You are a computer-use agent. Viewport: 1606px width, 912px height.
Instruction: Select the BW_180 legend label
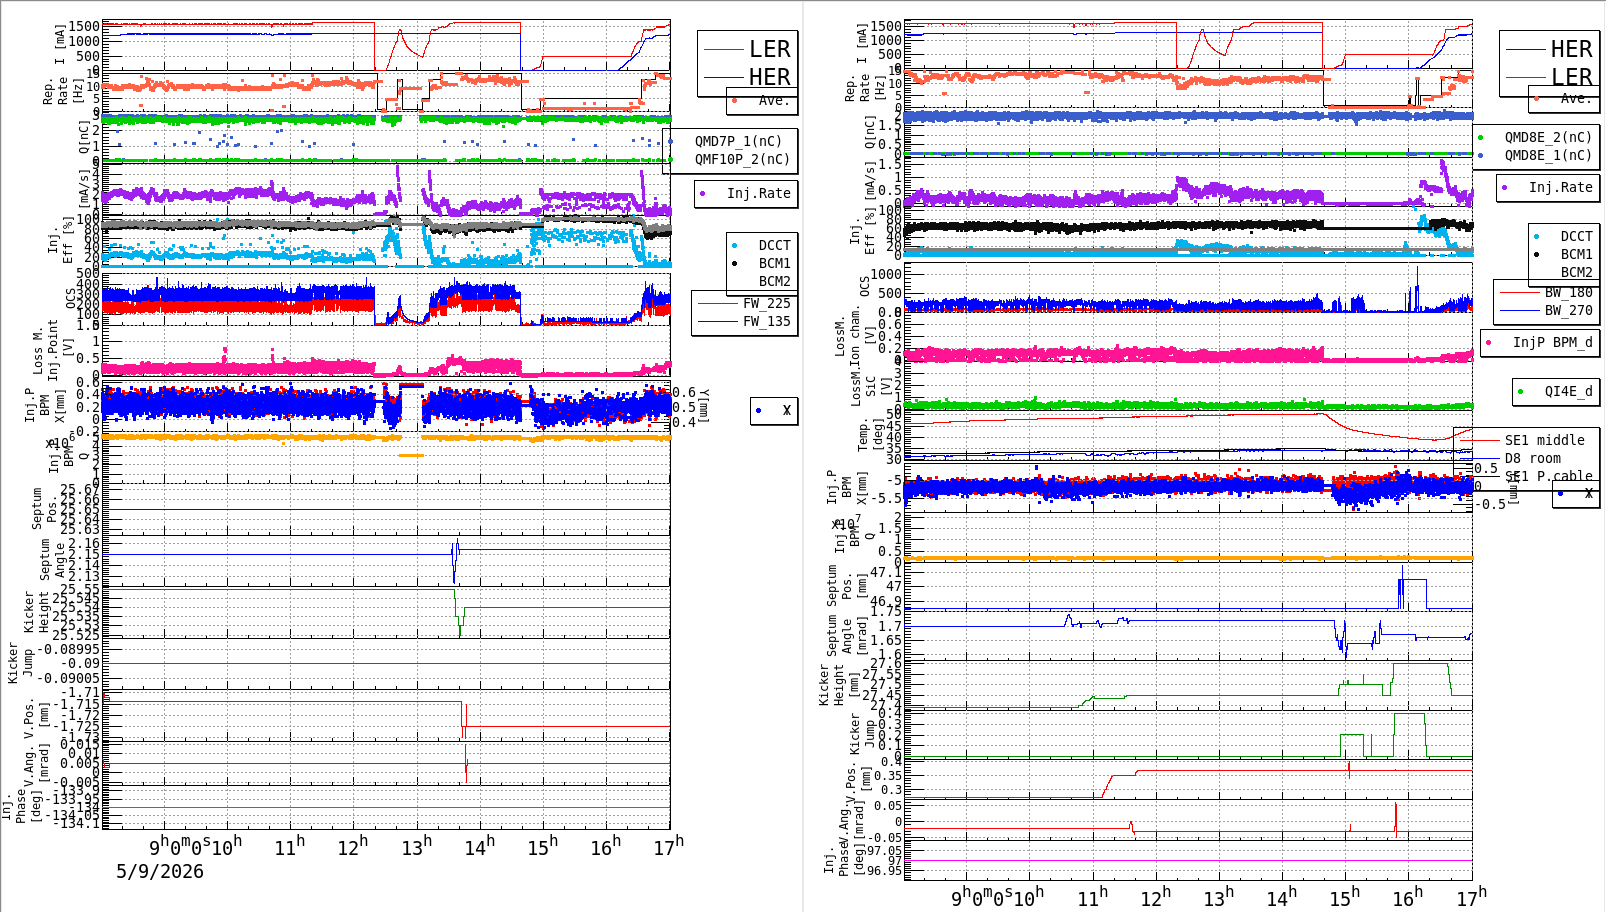[1568, 292]
